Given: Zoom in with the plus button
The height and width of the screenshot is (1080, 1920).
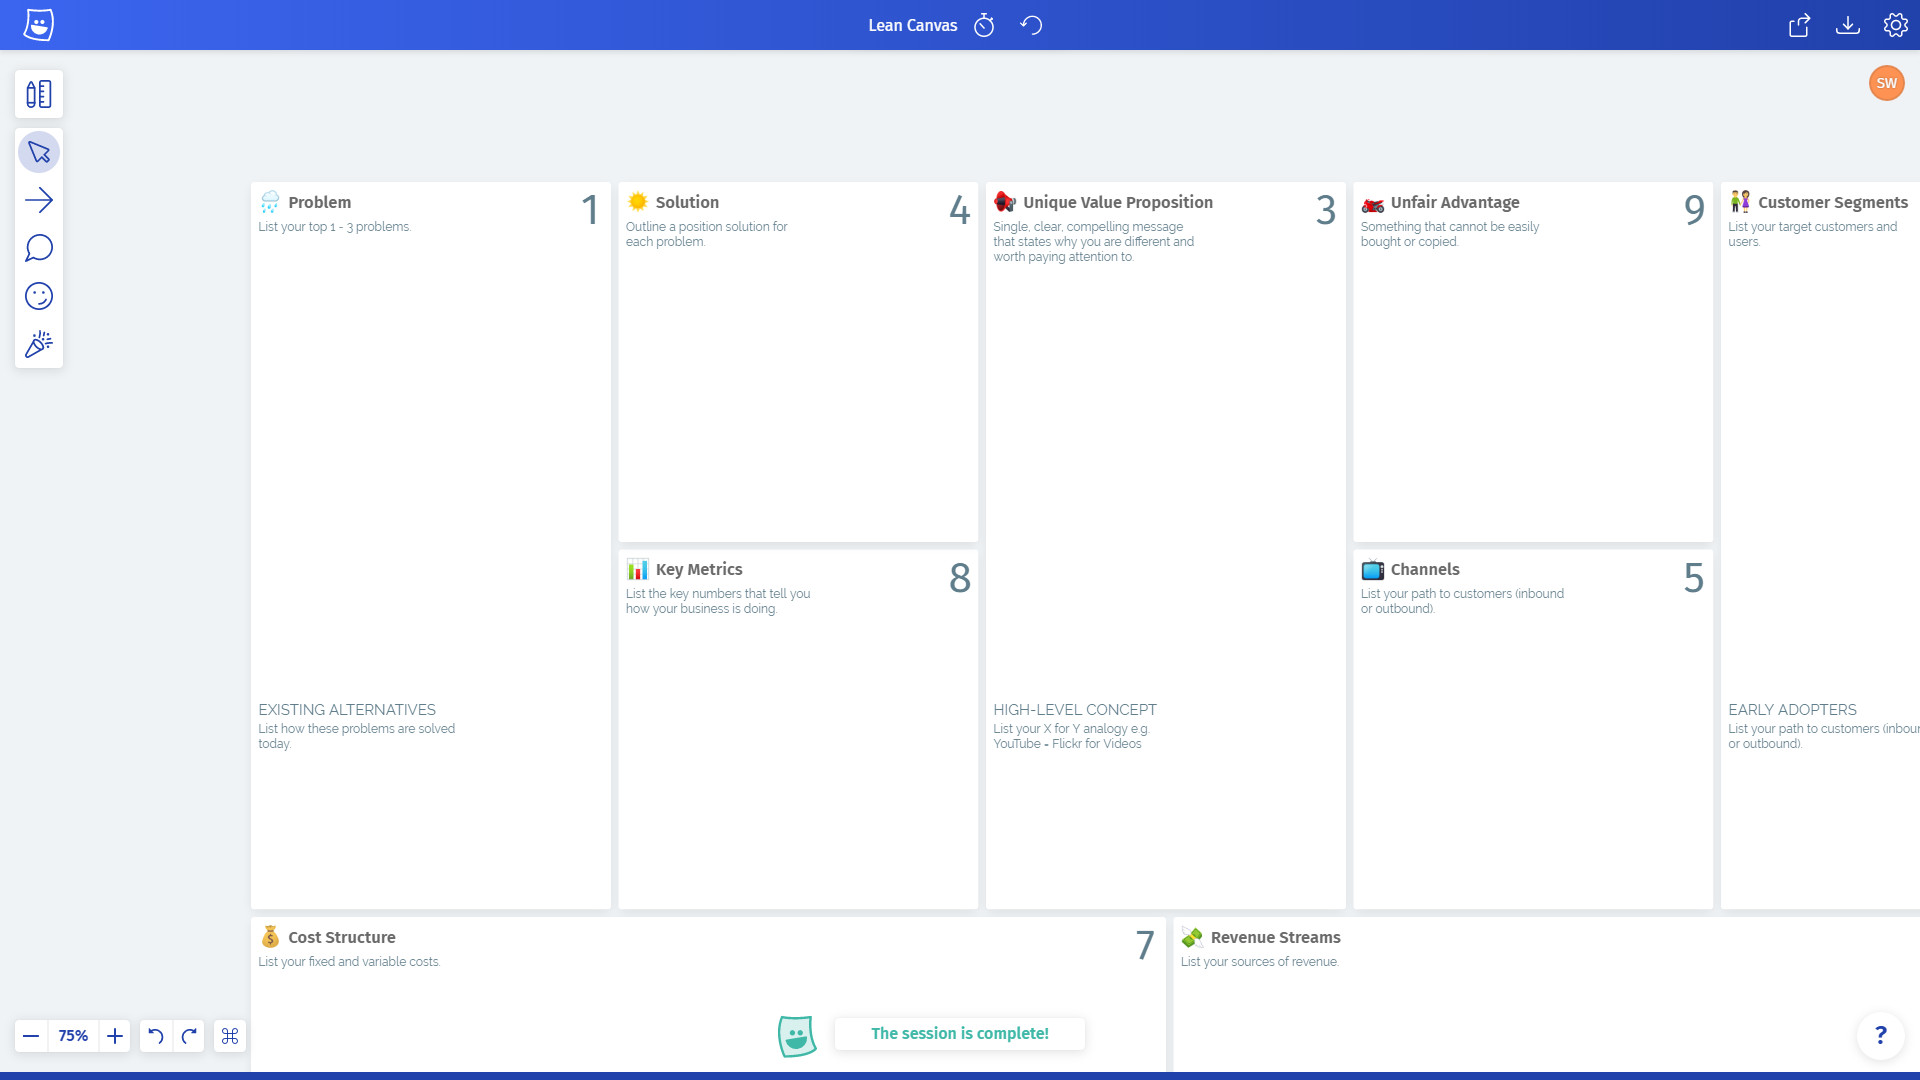Looking at the screenshot, I should [115, 1036].
